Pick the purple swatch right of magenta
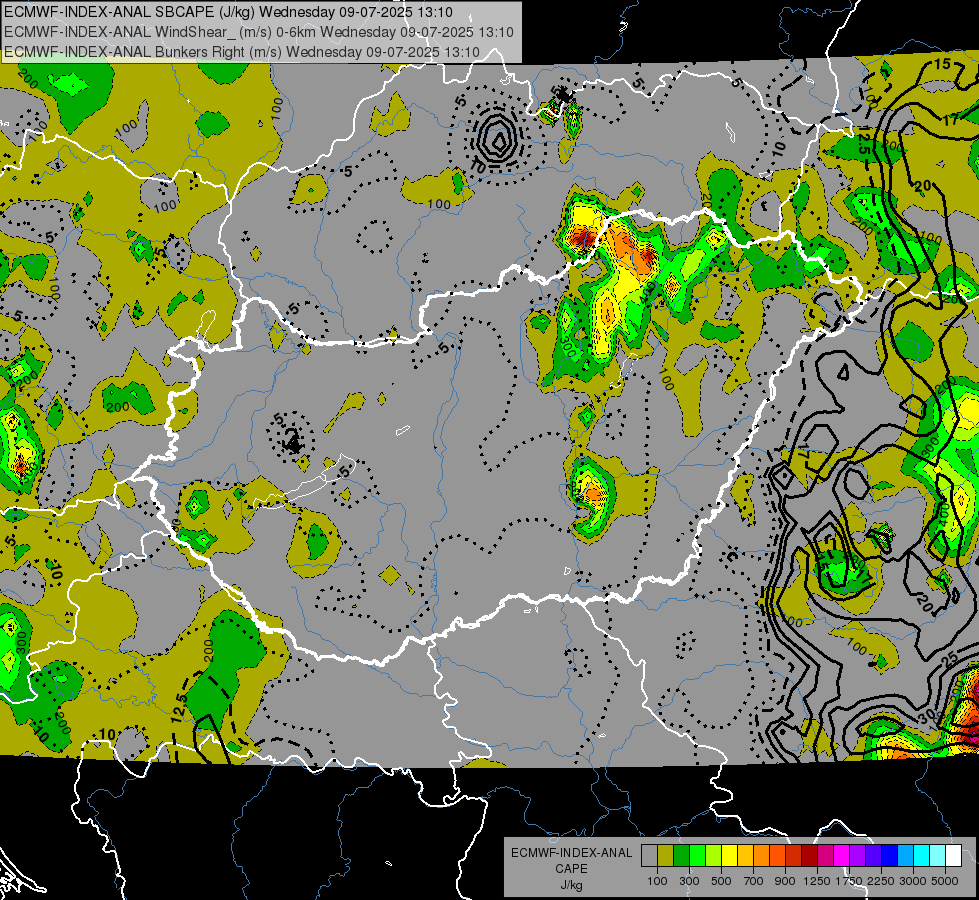 click(857, 855)
